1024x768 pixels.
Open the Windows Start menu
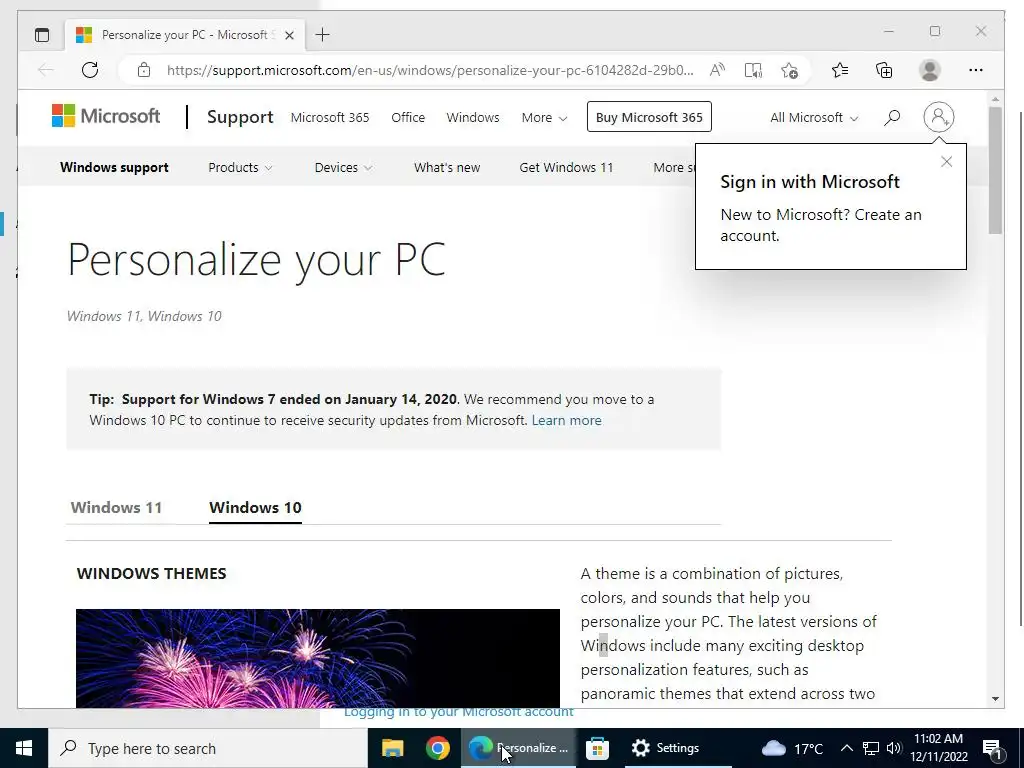(24, 748)
